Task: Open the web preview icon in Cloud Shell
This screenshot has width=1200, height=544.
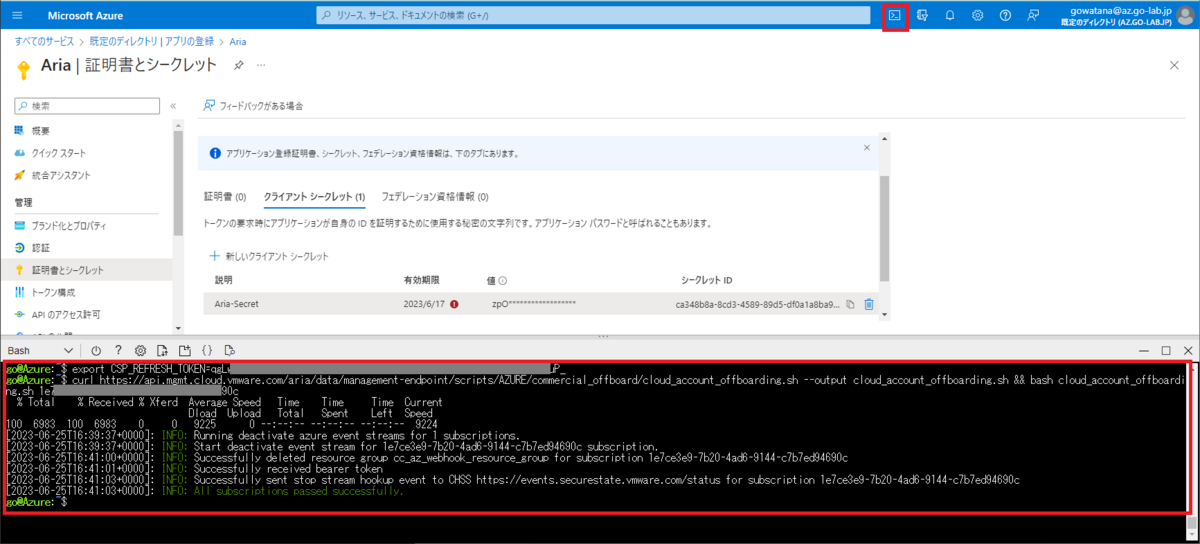Action: [x=229, y=351]
